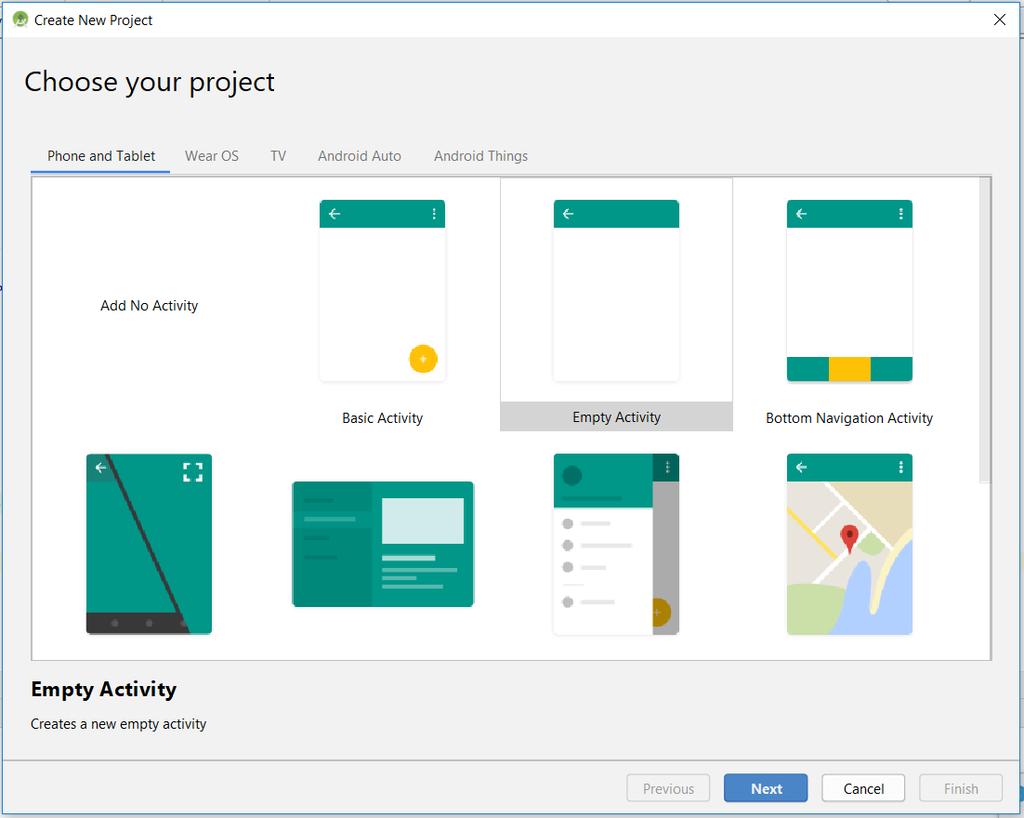Click the Basic Activity label
Screen dimensions: 1024x818
pos(382,418)
